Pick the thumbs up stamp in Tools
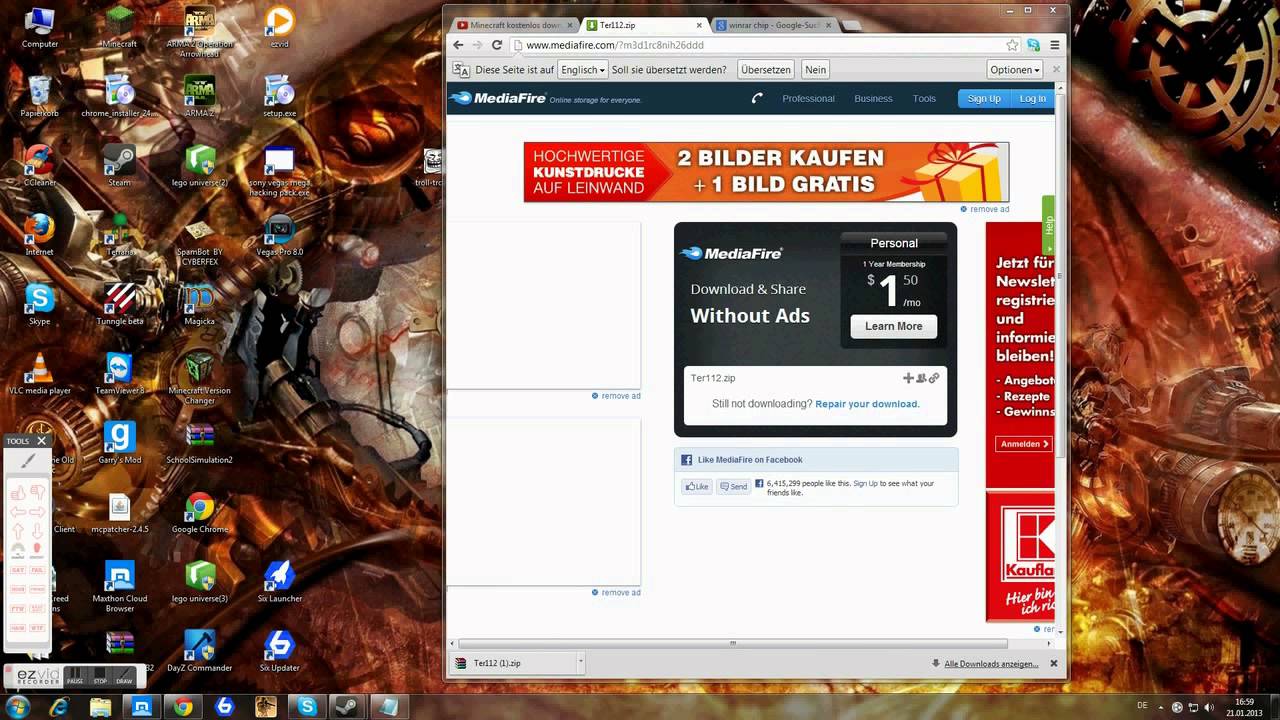 coord(18,492)
